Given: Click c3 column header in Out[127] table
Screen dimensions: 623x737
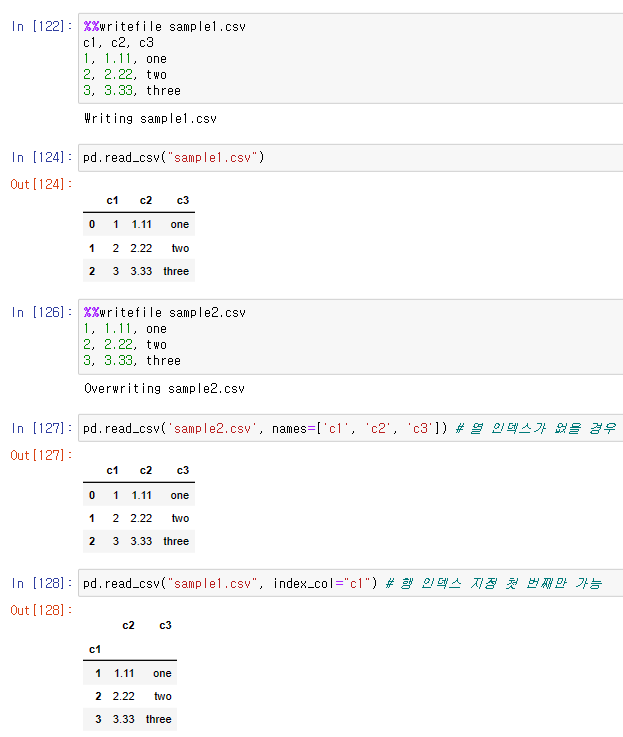Looking at the screenshot, I should tap(183, 470).
